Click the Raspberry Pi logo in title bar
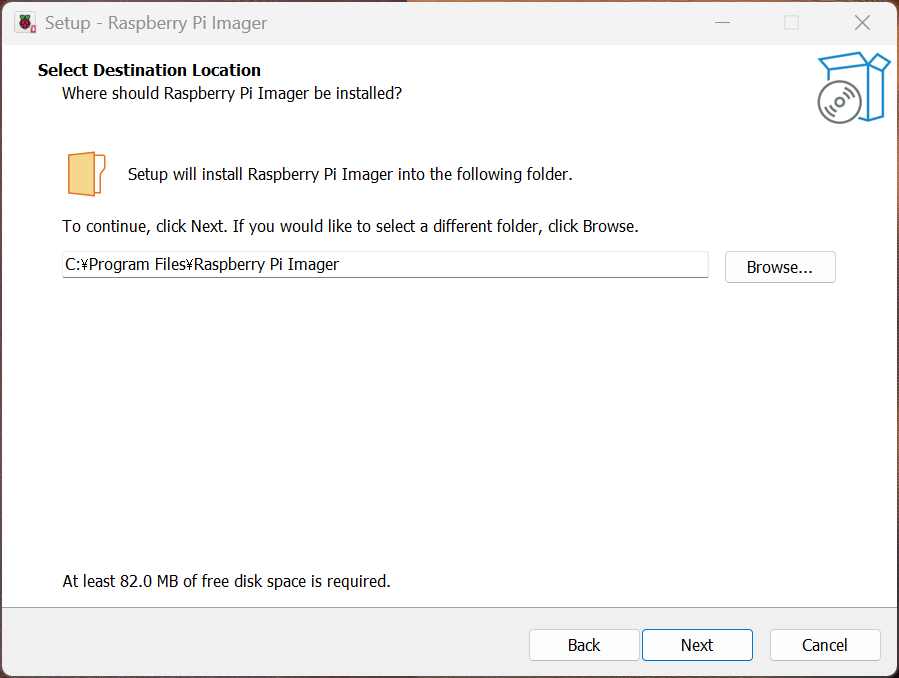The height and width of the screenshot is (678, 899). tap(25, 23)
